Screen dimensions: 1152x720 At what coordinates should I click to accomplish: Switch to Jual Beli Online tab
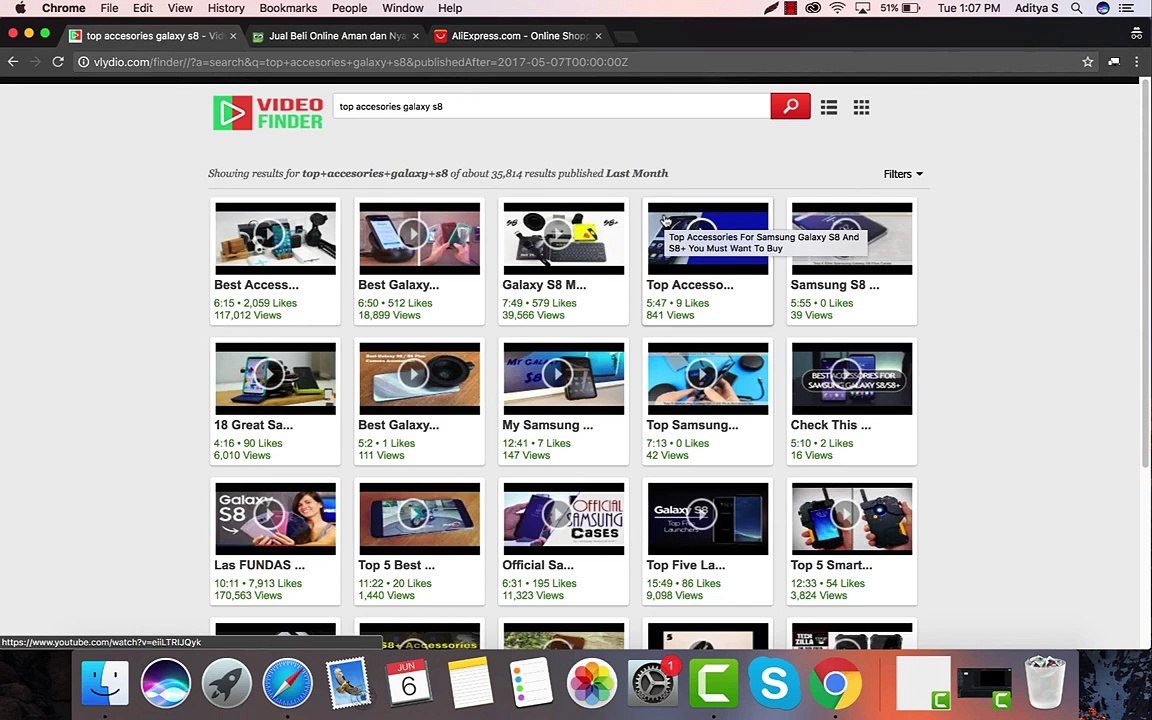coord(334,35)
